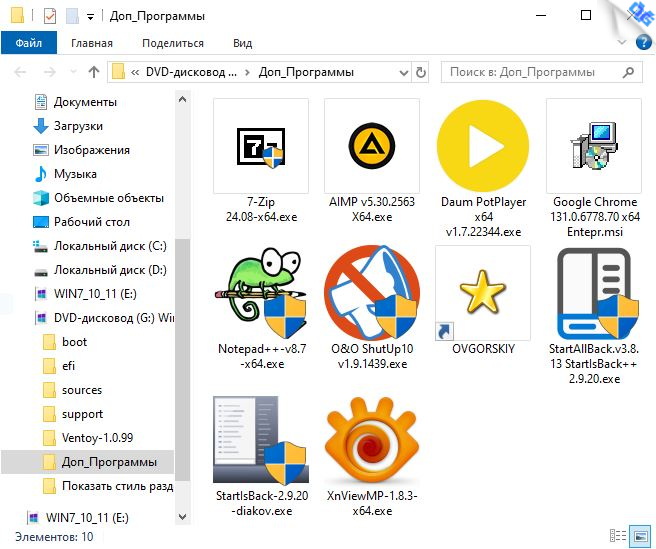Click the navigation pane vertical scrollbar
The width and height of the screenshot is (656, 549).
(182, 300)
